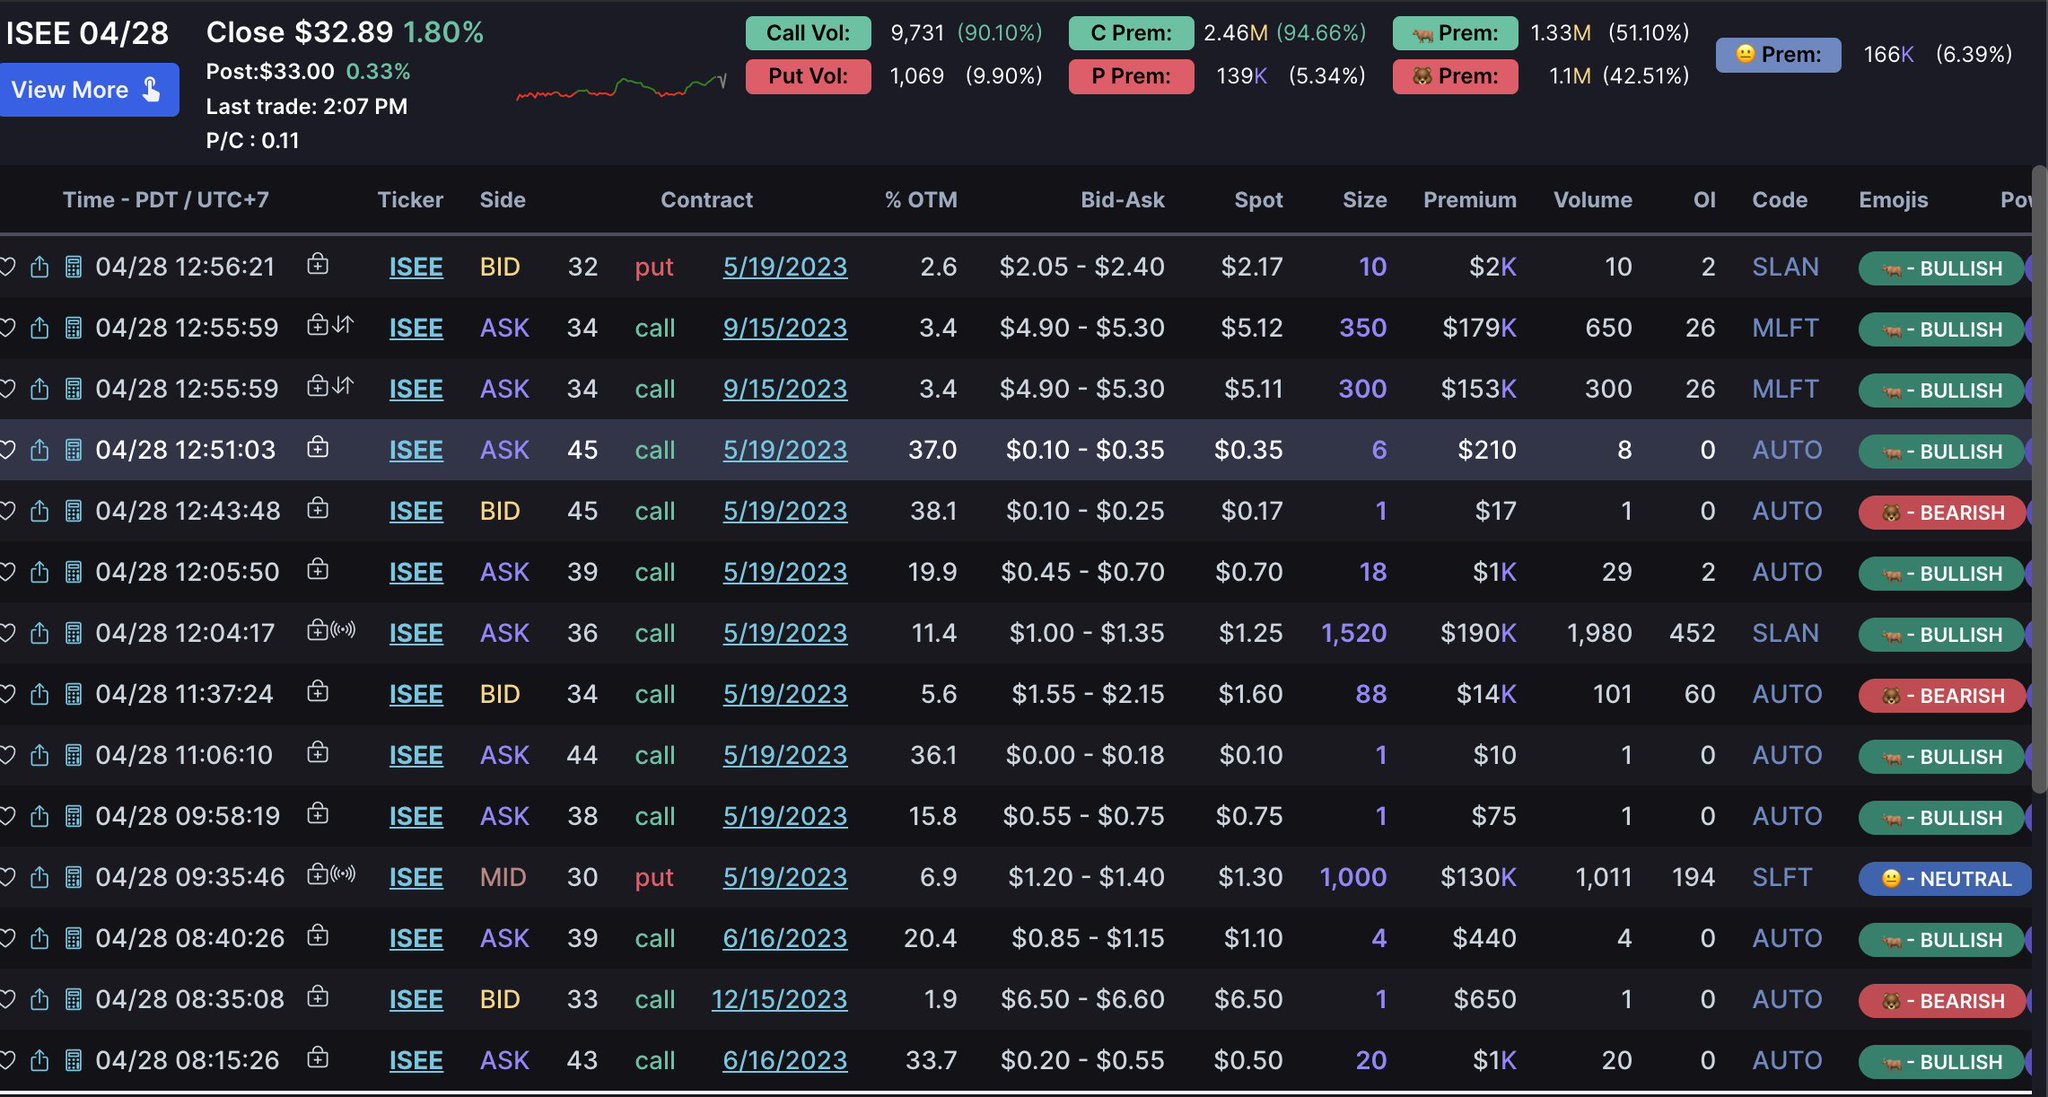2048x1097 pixels.
Task: Favorite the 12:56:21 put trade heart icon
Action: click(x=8, y=266)
